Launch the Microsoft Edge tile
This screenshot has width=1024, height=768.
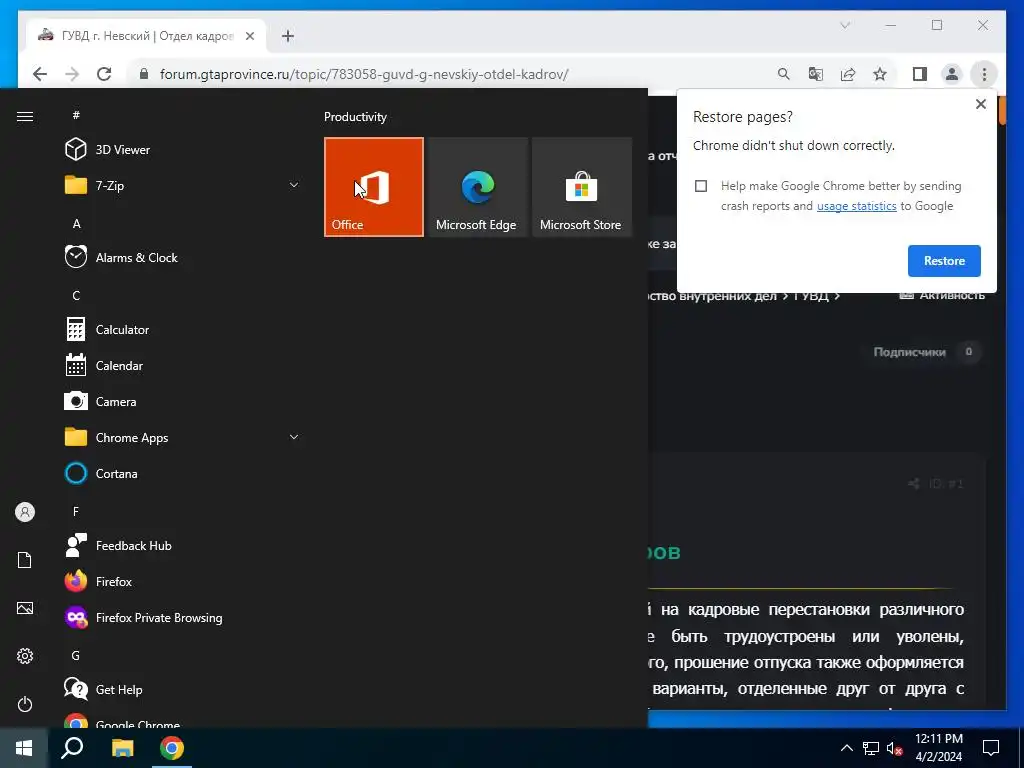(x=477, y=187)
